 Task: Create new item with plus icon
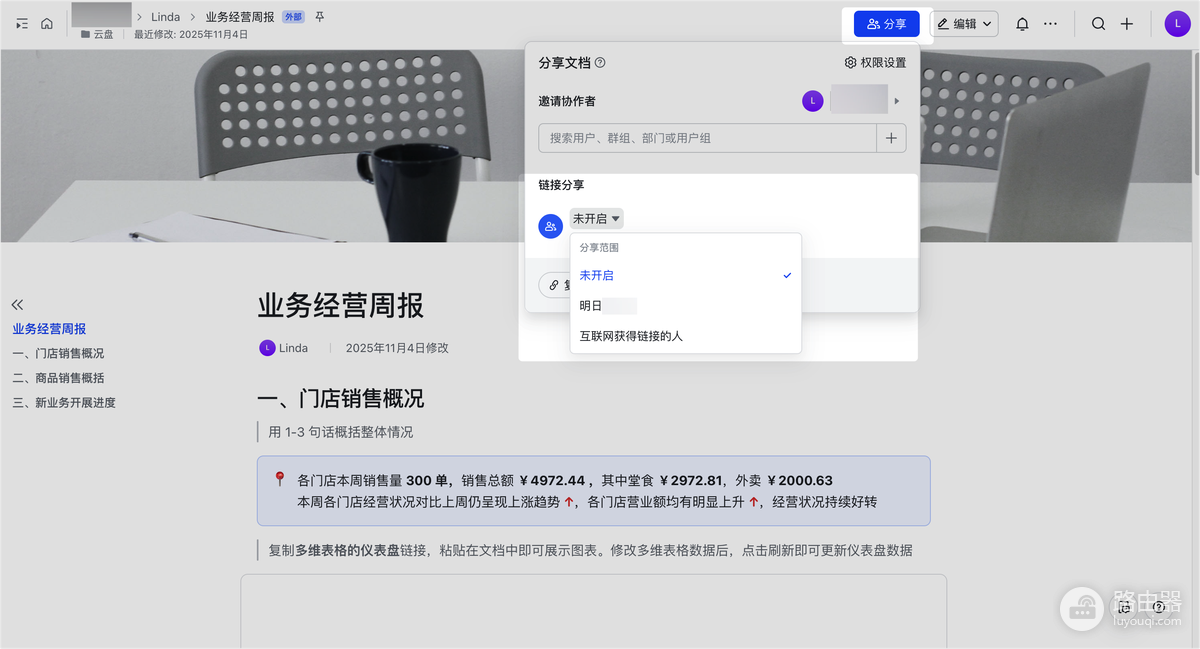tap(1127, 24)
